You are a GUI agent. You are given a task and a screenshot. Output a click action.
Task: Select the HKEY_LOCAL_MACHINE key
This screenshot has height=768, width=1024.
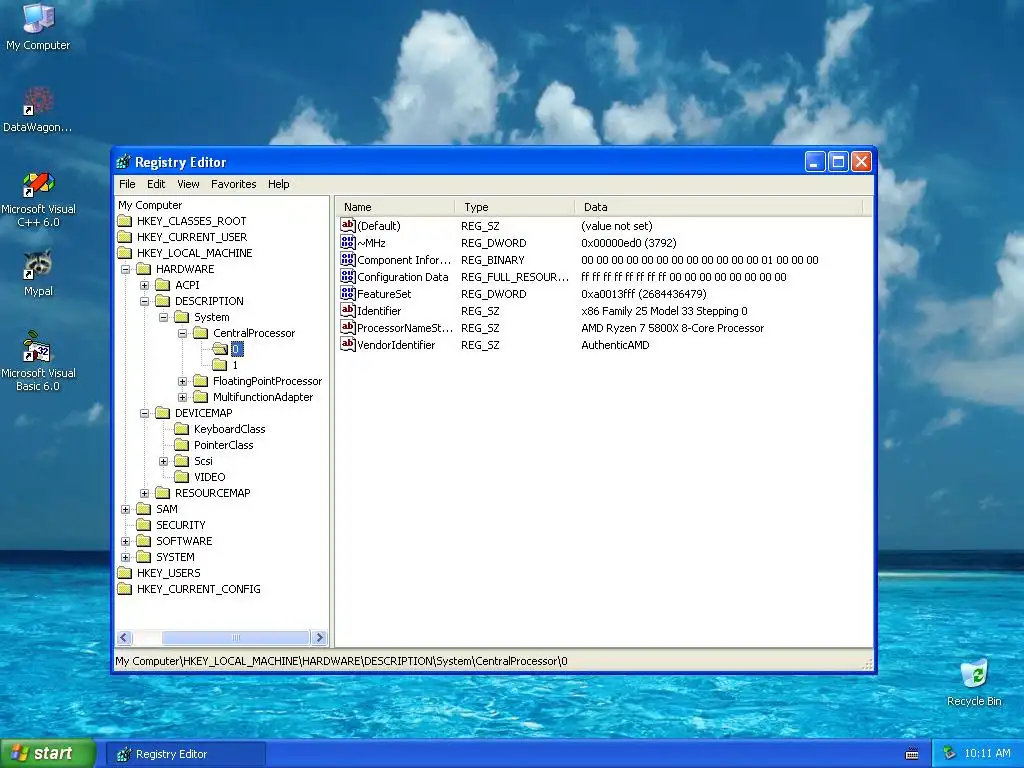tap(194, 253)
